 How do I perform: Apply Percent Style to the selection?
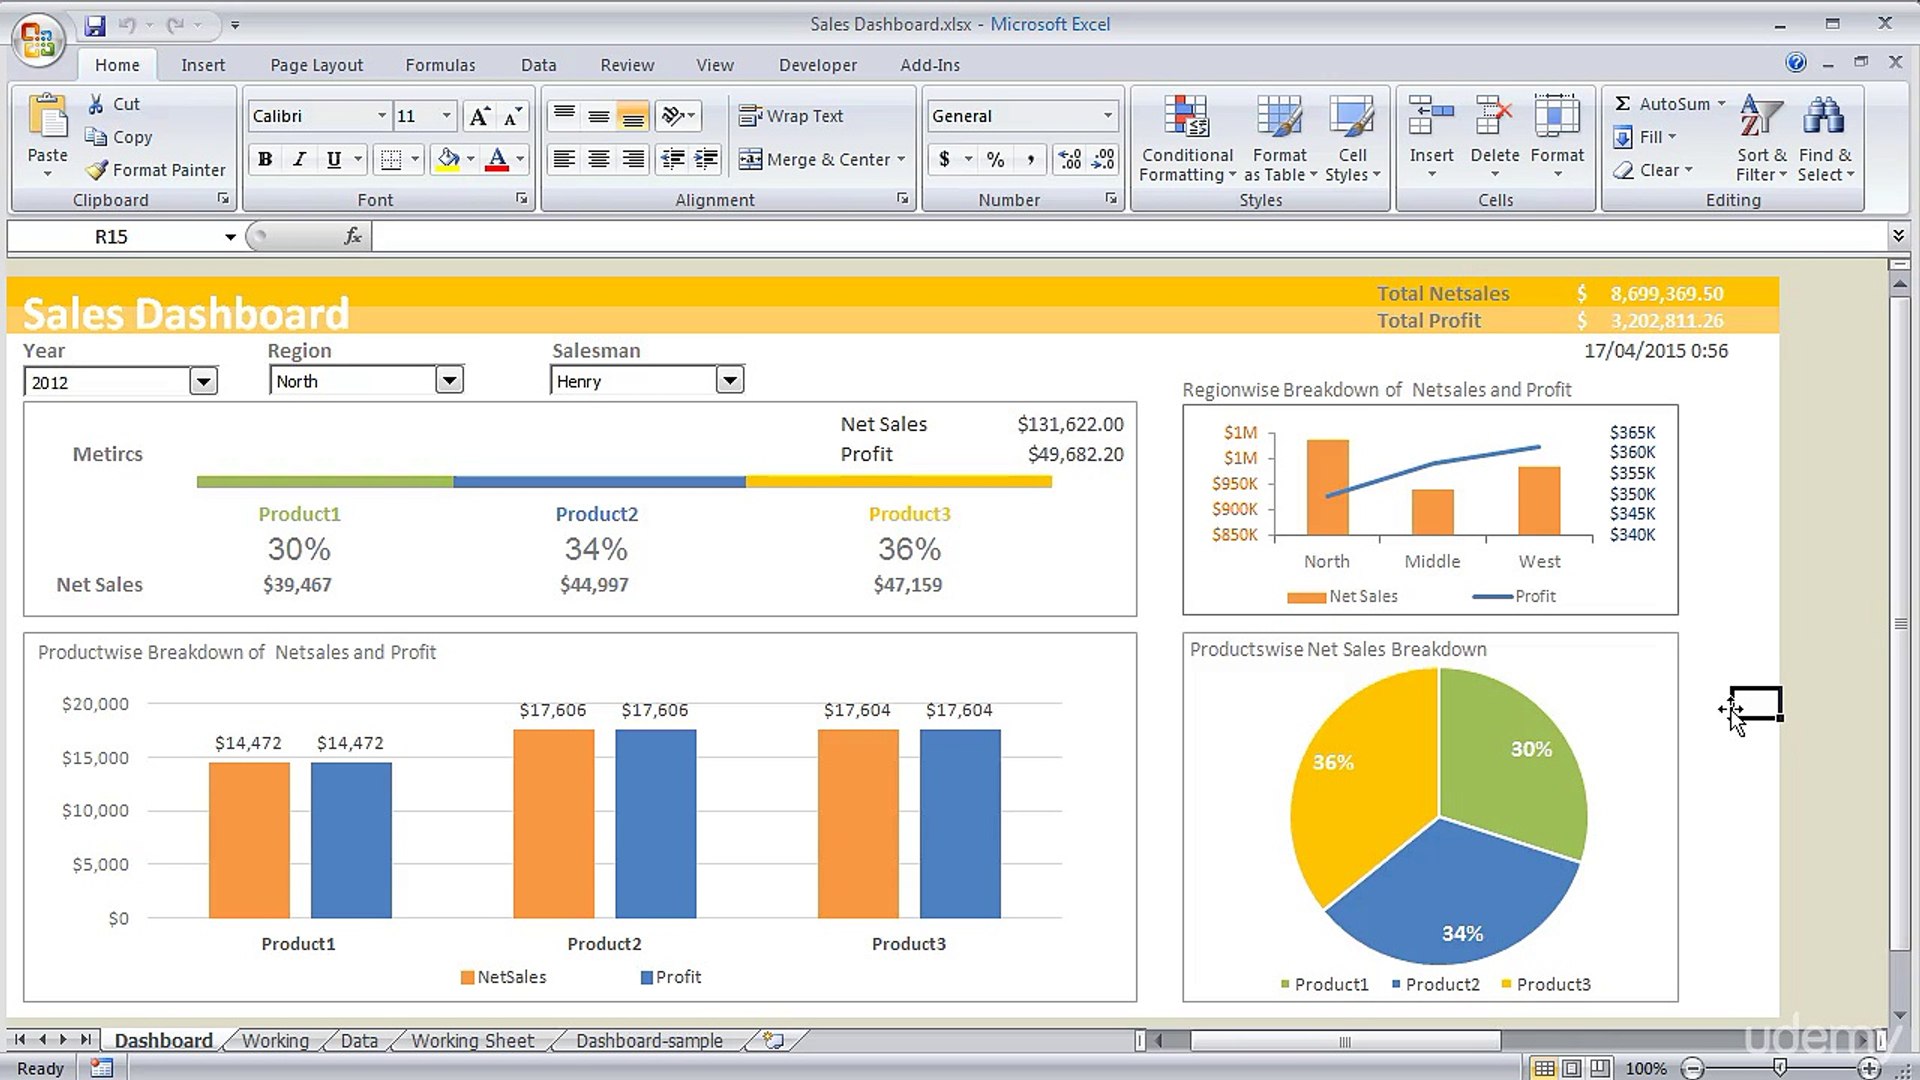994,159
